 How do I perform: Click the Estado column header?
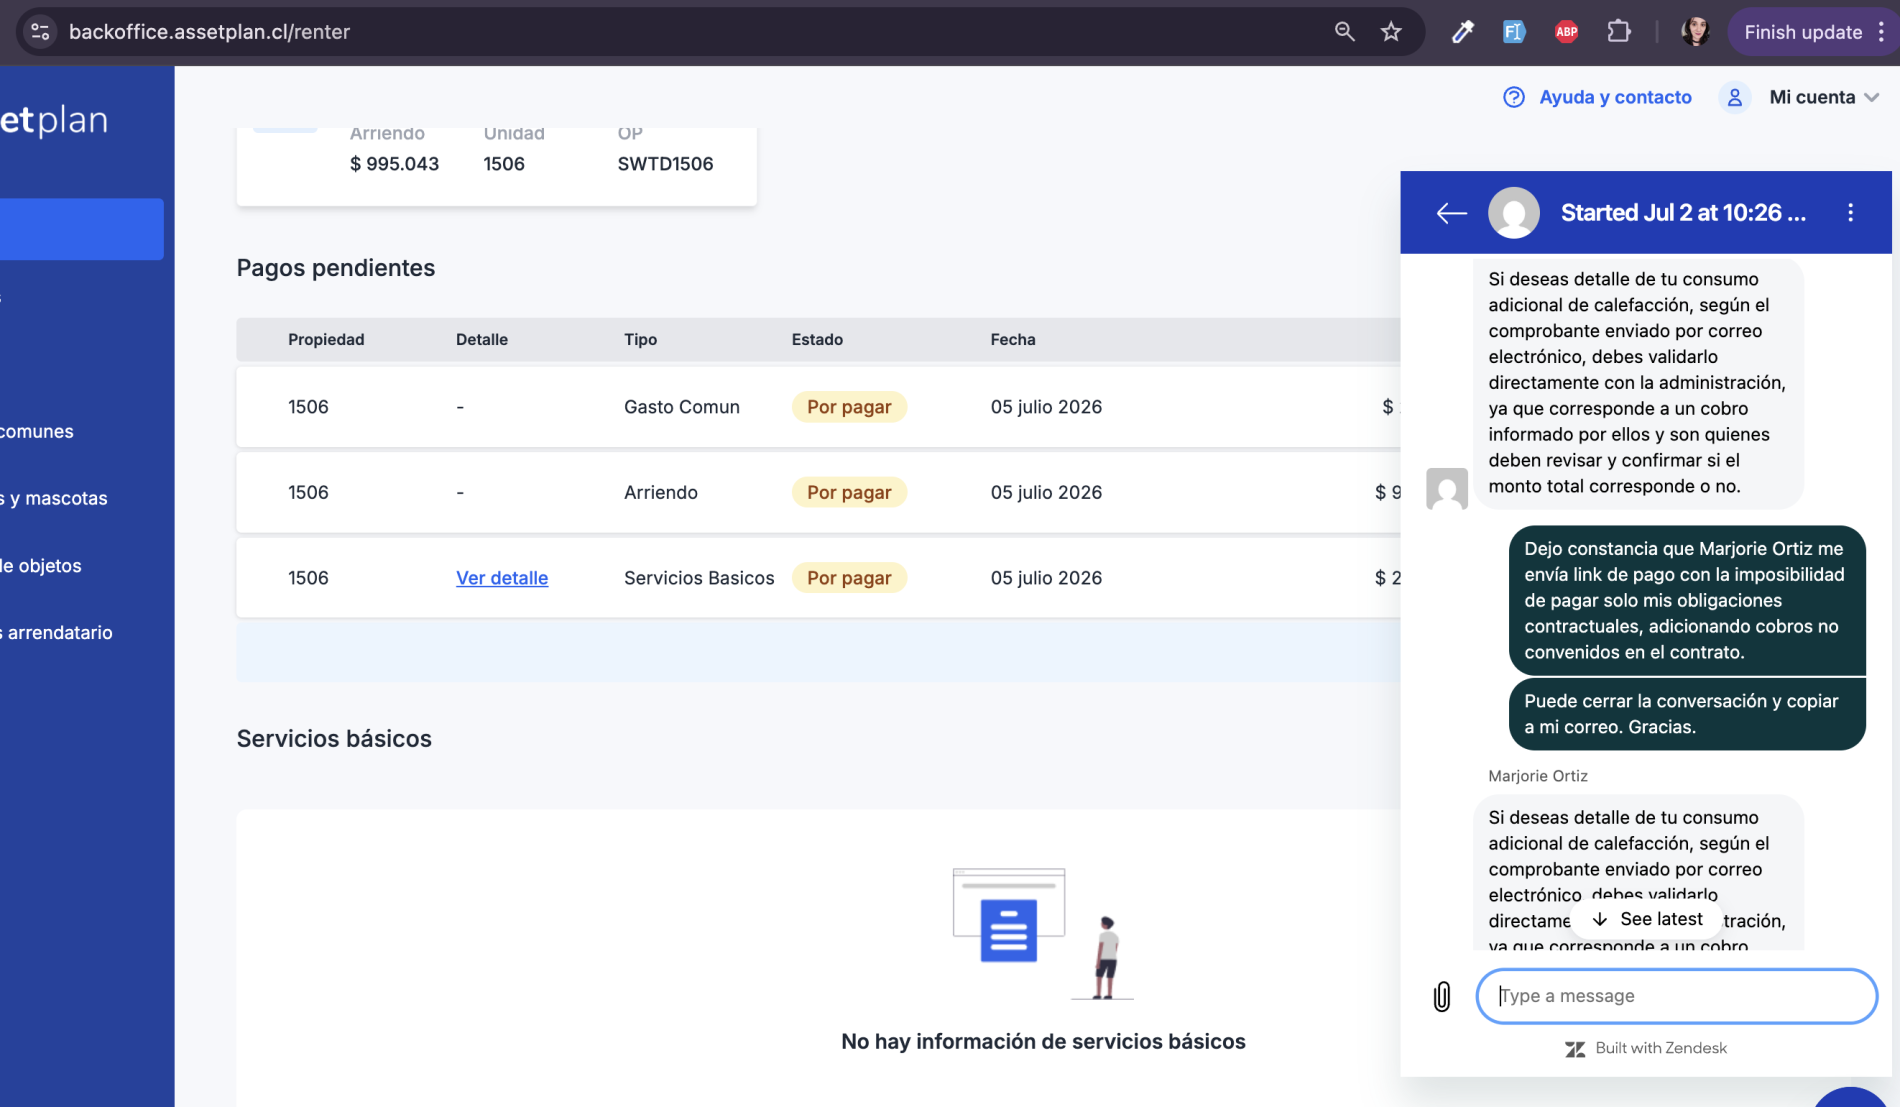(x=817, y=339)
